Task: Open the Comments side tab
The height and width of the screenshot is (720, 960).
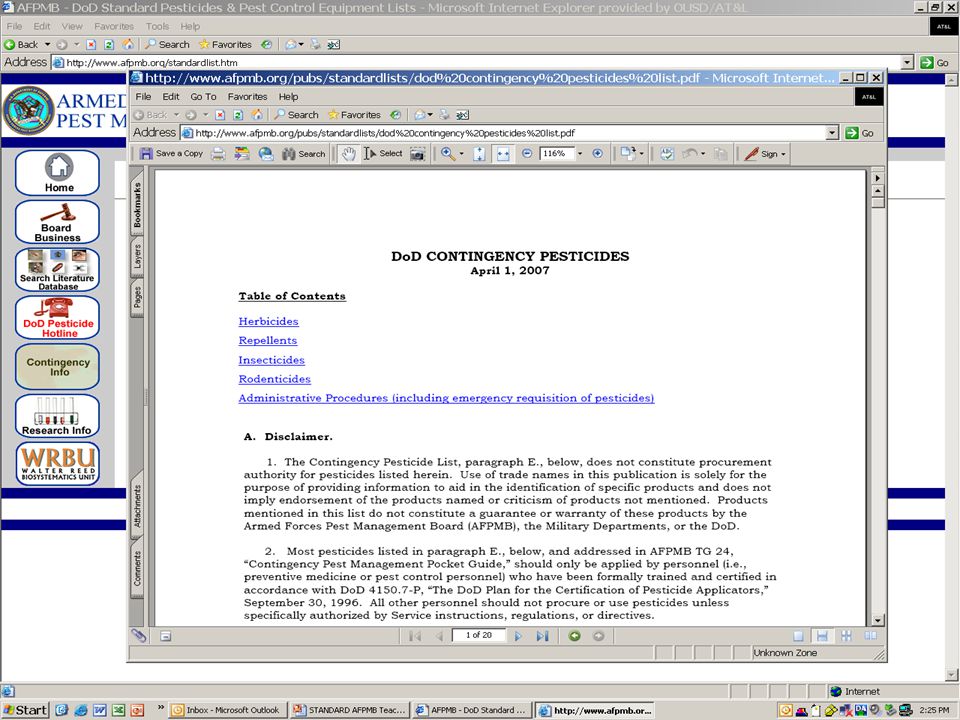Action: pyautogui.click(x=137, y=568)
